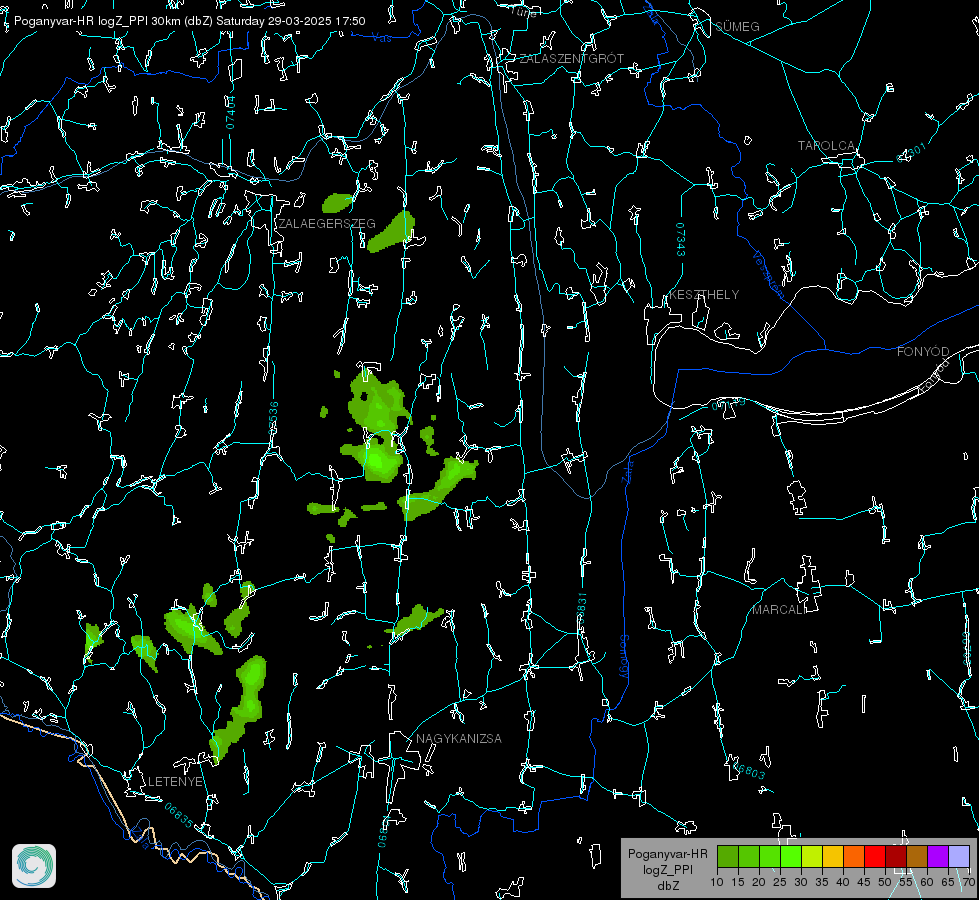Click the dbZ unit label in legend

click(667, 886)
